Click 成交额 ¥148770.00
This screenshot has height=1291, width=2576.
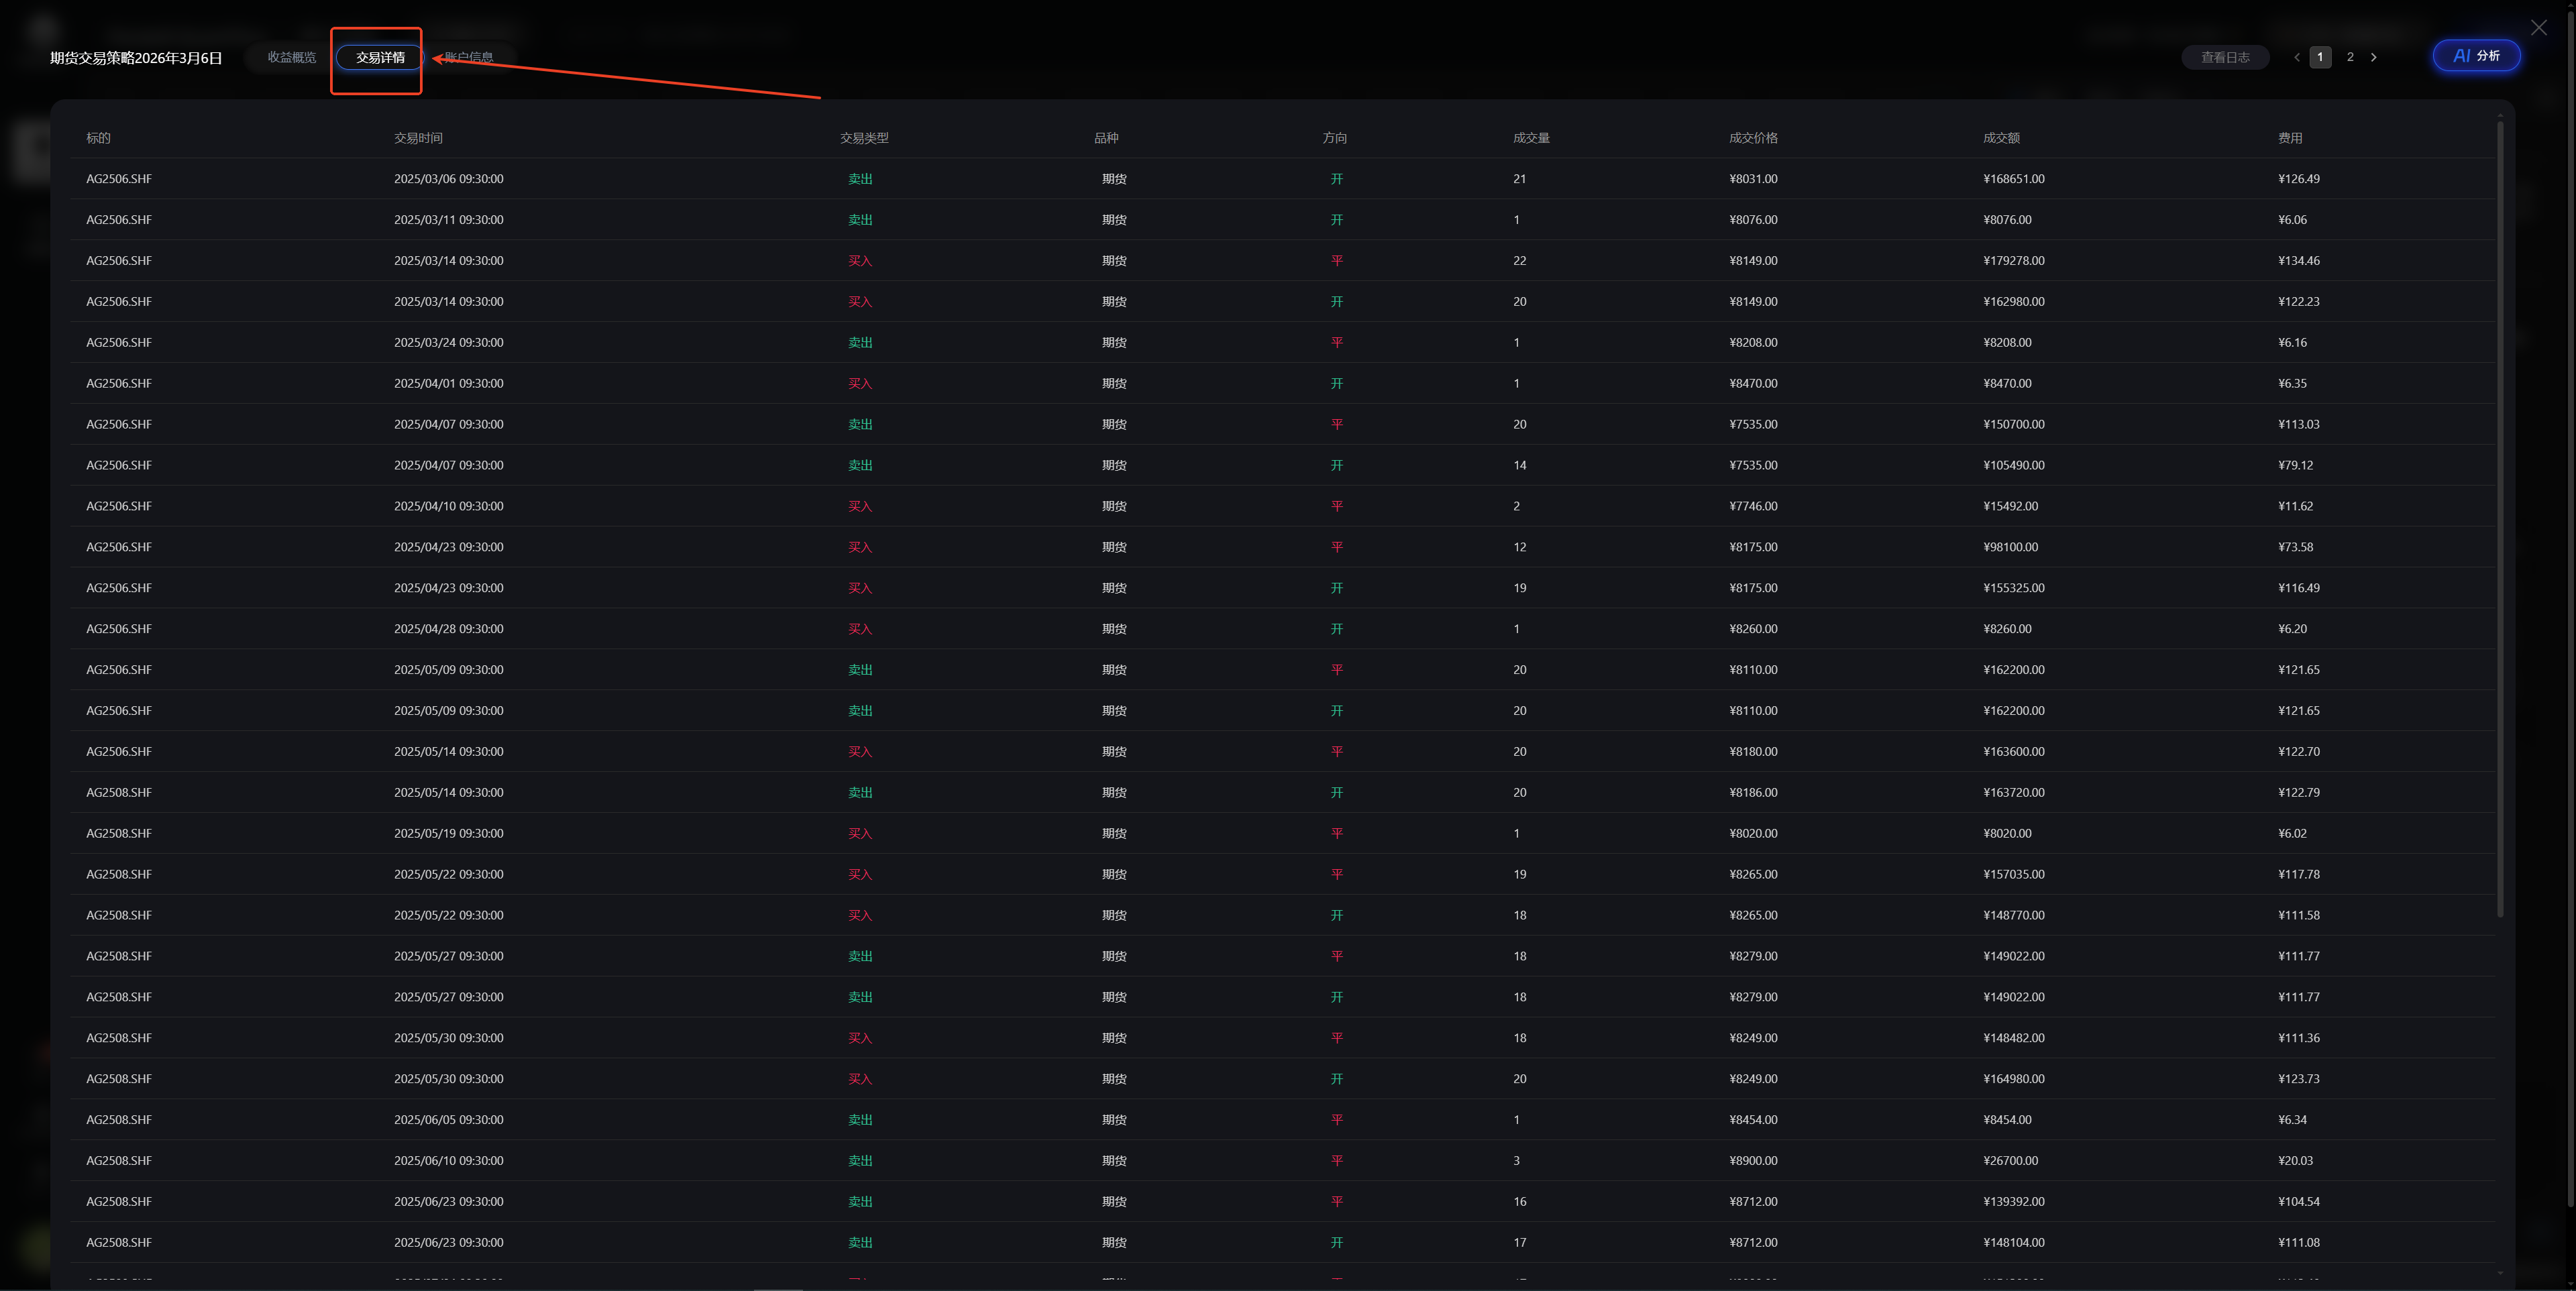(x=2014, y=915)
